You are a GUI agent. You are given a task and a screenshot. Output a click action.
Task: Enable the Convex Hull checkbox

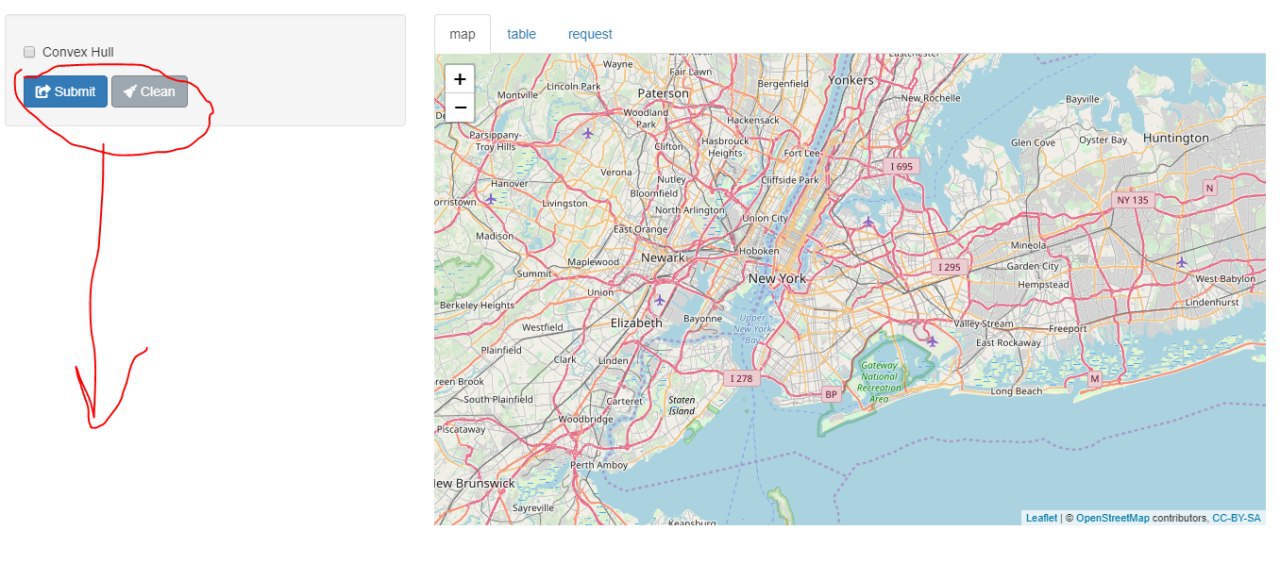29,52
